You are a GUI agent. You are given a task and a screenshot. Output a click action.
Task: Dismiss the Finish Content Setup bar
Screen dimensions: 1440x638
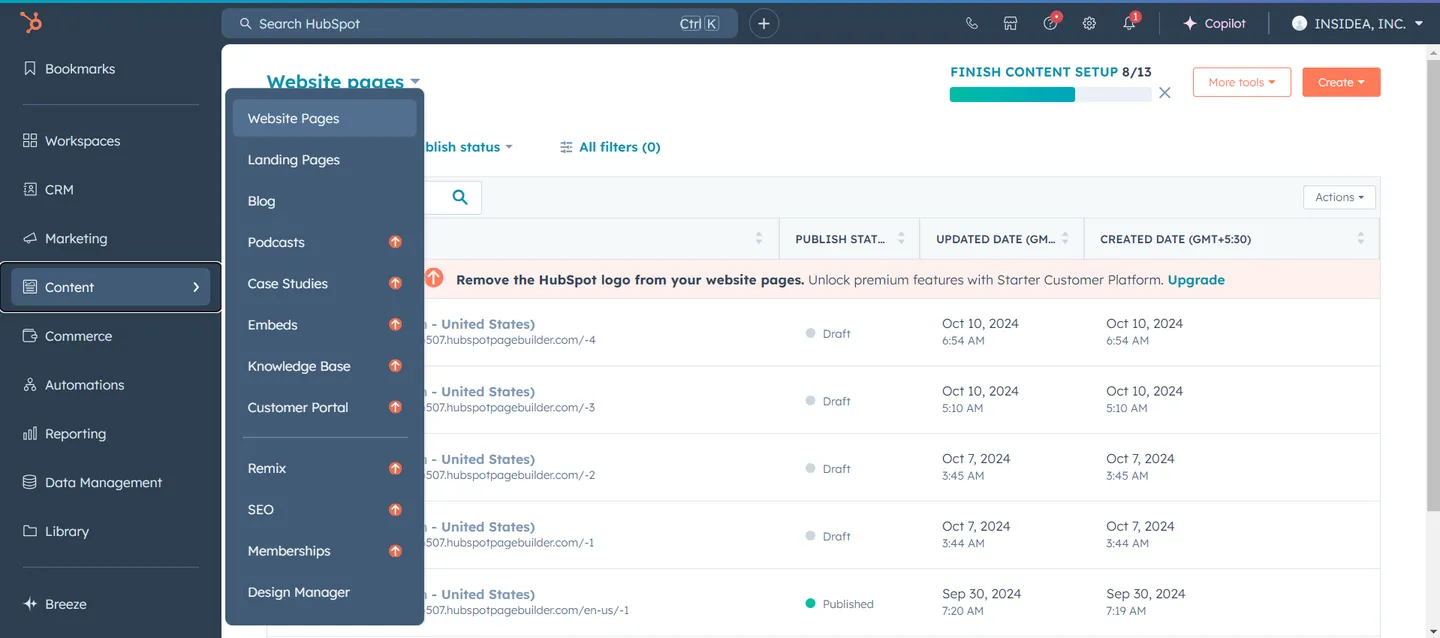[1164, 93]
